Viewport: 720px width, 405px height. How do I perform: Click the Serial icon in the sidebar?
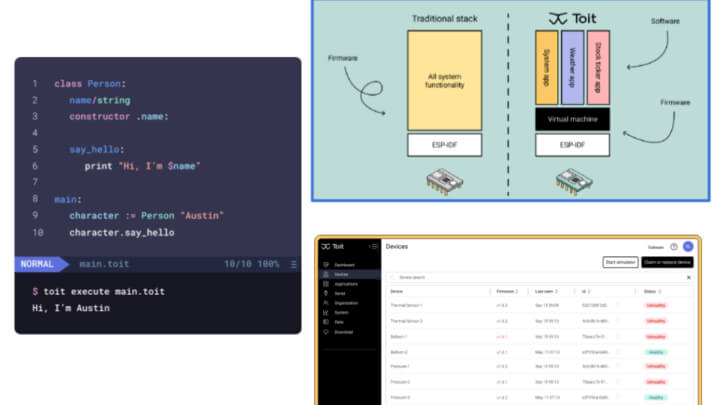[326, 293]
